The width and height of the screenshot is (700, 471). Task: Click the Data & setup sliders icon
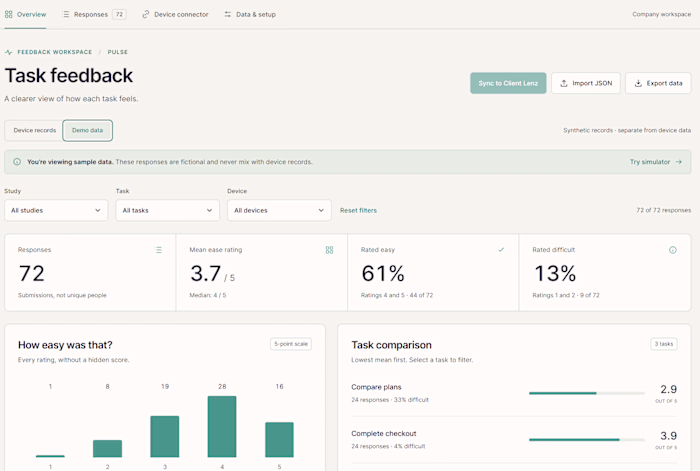click(x=228, y=14)
